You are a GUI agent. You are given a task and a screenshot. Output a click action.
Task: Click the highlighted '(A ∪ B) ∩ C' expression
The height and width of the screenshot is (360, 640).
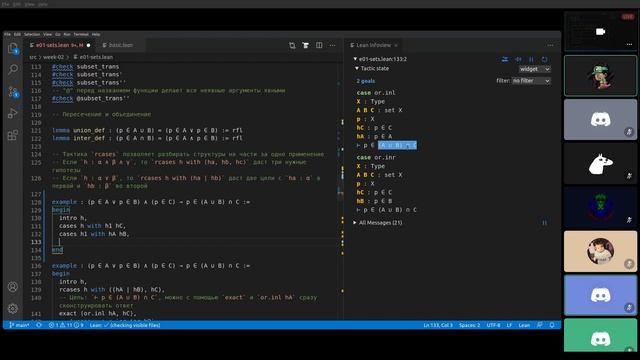coord(397,145)
